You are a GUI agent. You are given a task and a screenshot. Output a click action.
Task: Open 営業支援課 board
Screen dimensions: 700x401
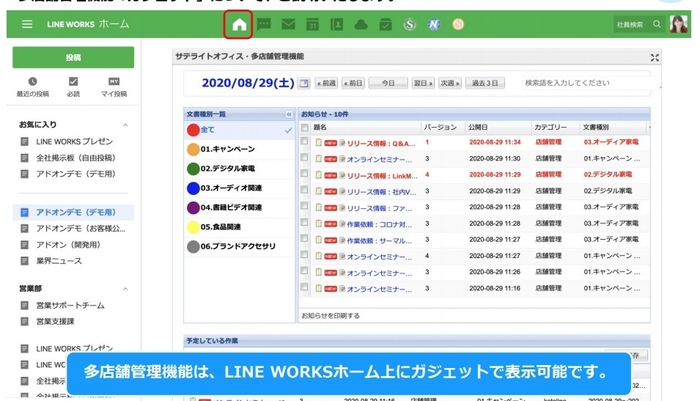55,322
